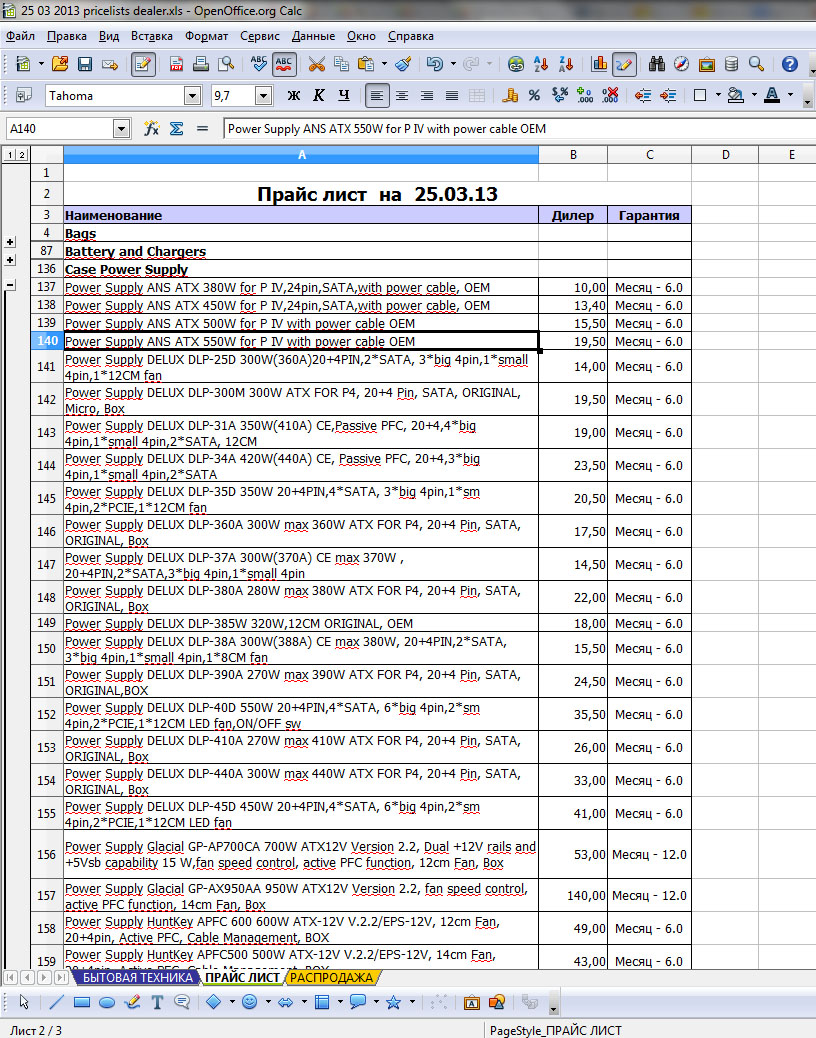Image resolution: width=816 pixels, height=1038 pixels.
Task: Click Font Color A swatch
Action: tap(772, 96)
